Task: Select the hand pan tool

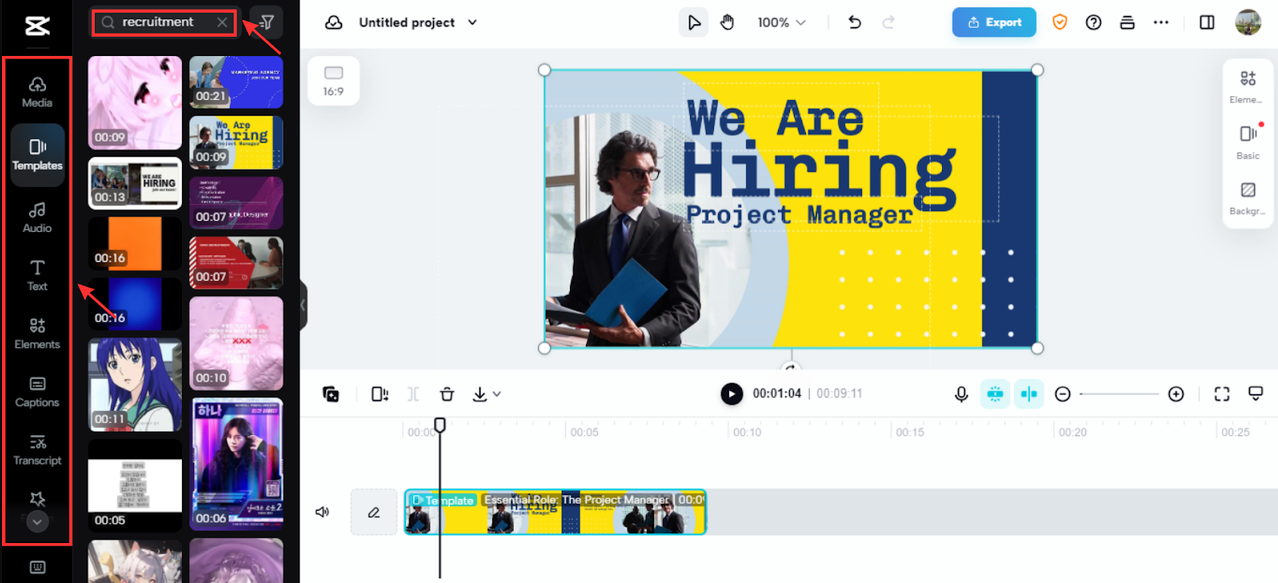Action: [727, 22]
